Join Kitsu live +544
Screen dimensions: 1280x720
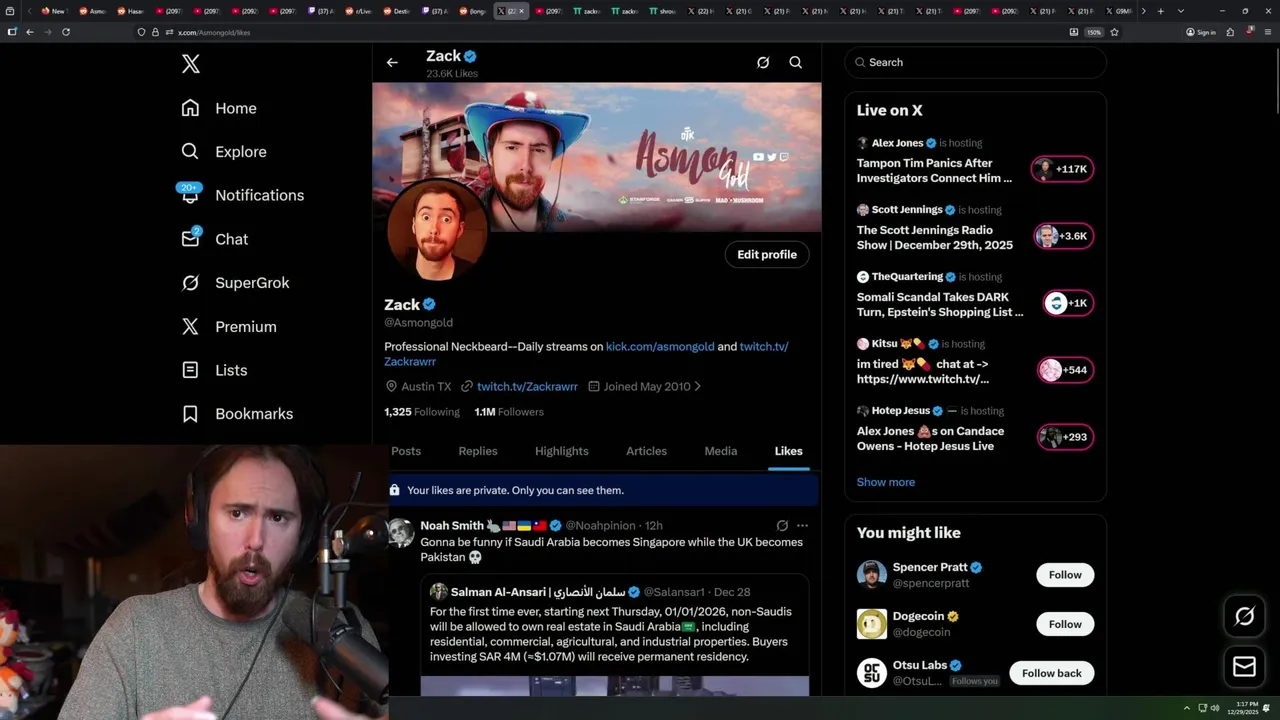coord(1065,370)
